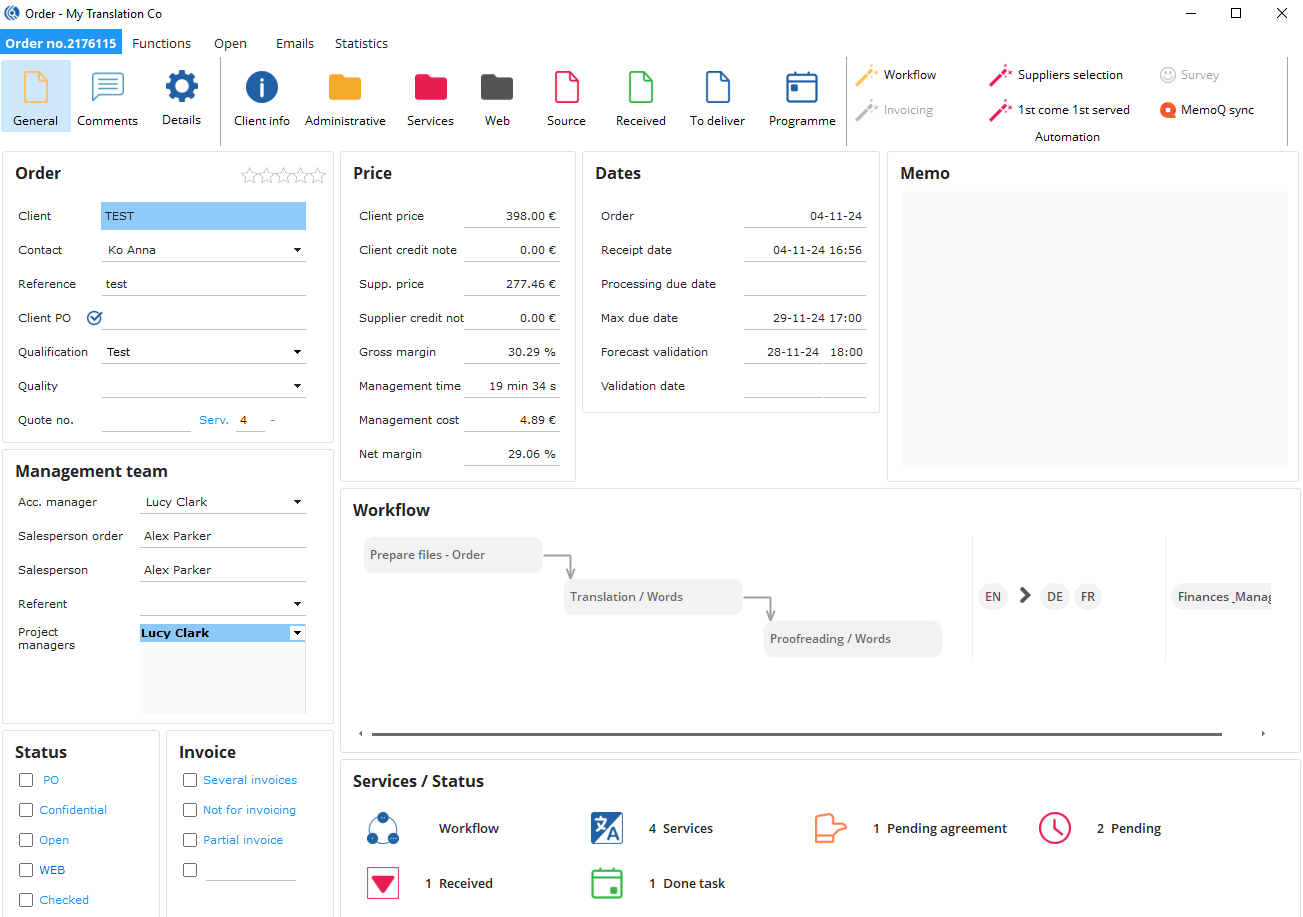Check the Several invoices box
This screenshot has width=1303, height=917.
pyautogui.click(x=190, y=780)
